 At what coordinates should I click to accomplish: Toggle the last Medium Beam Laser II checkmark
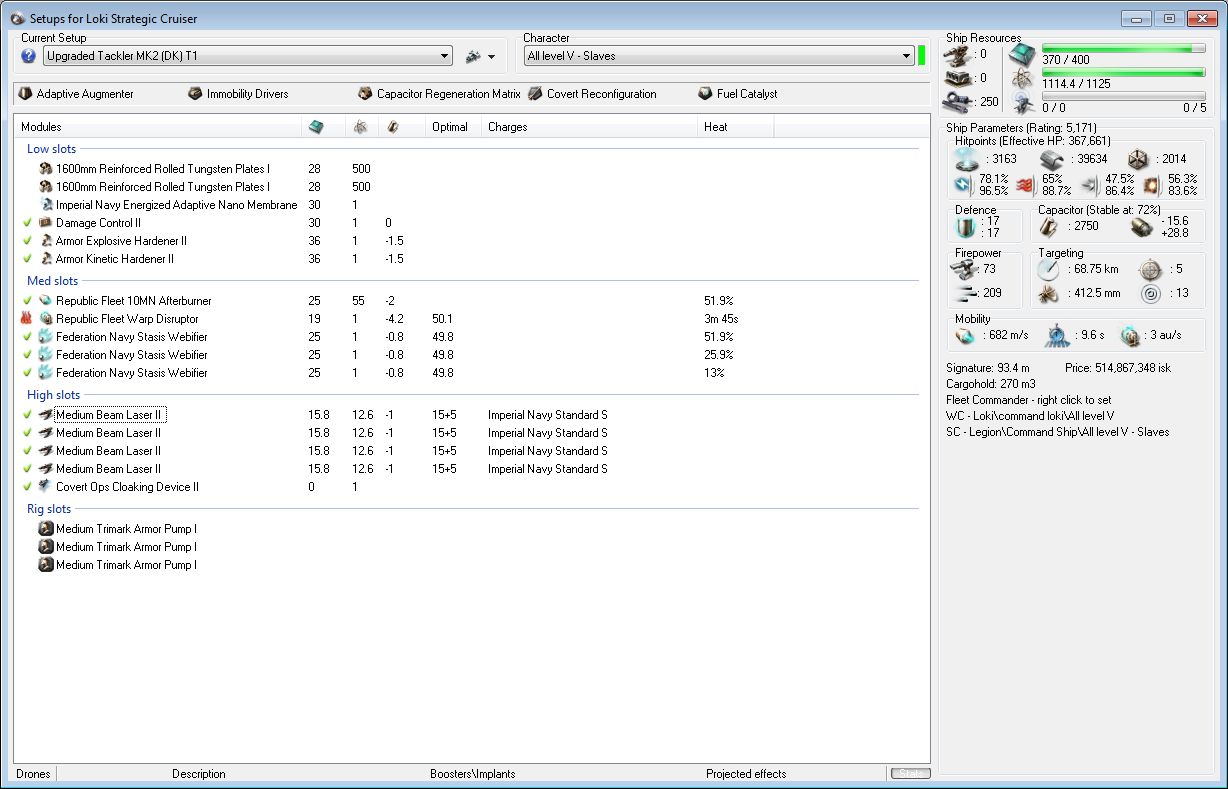(27, 469)
